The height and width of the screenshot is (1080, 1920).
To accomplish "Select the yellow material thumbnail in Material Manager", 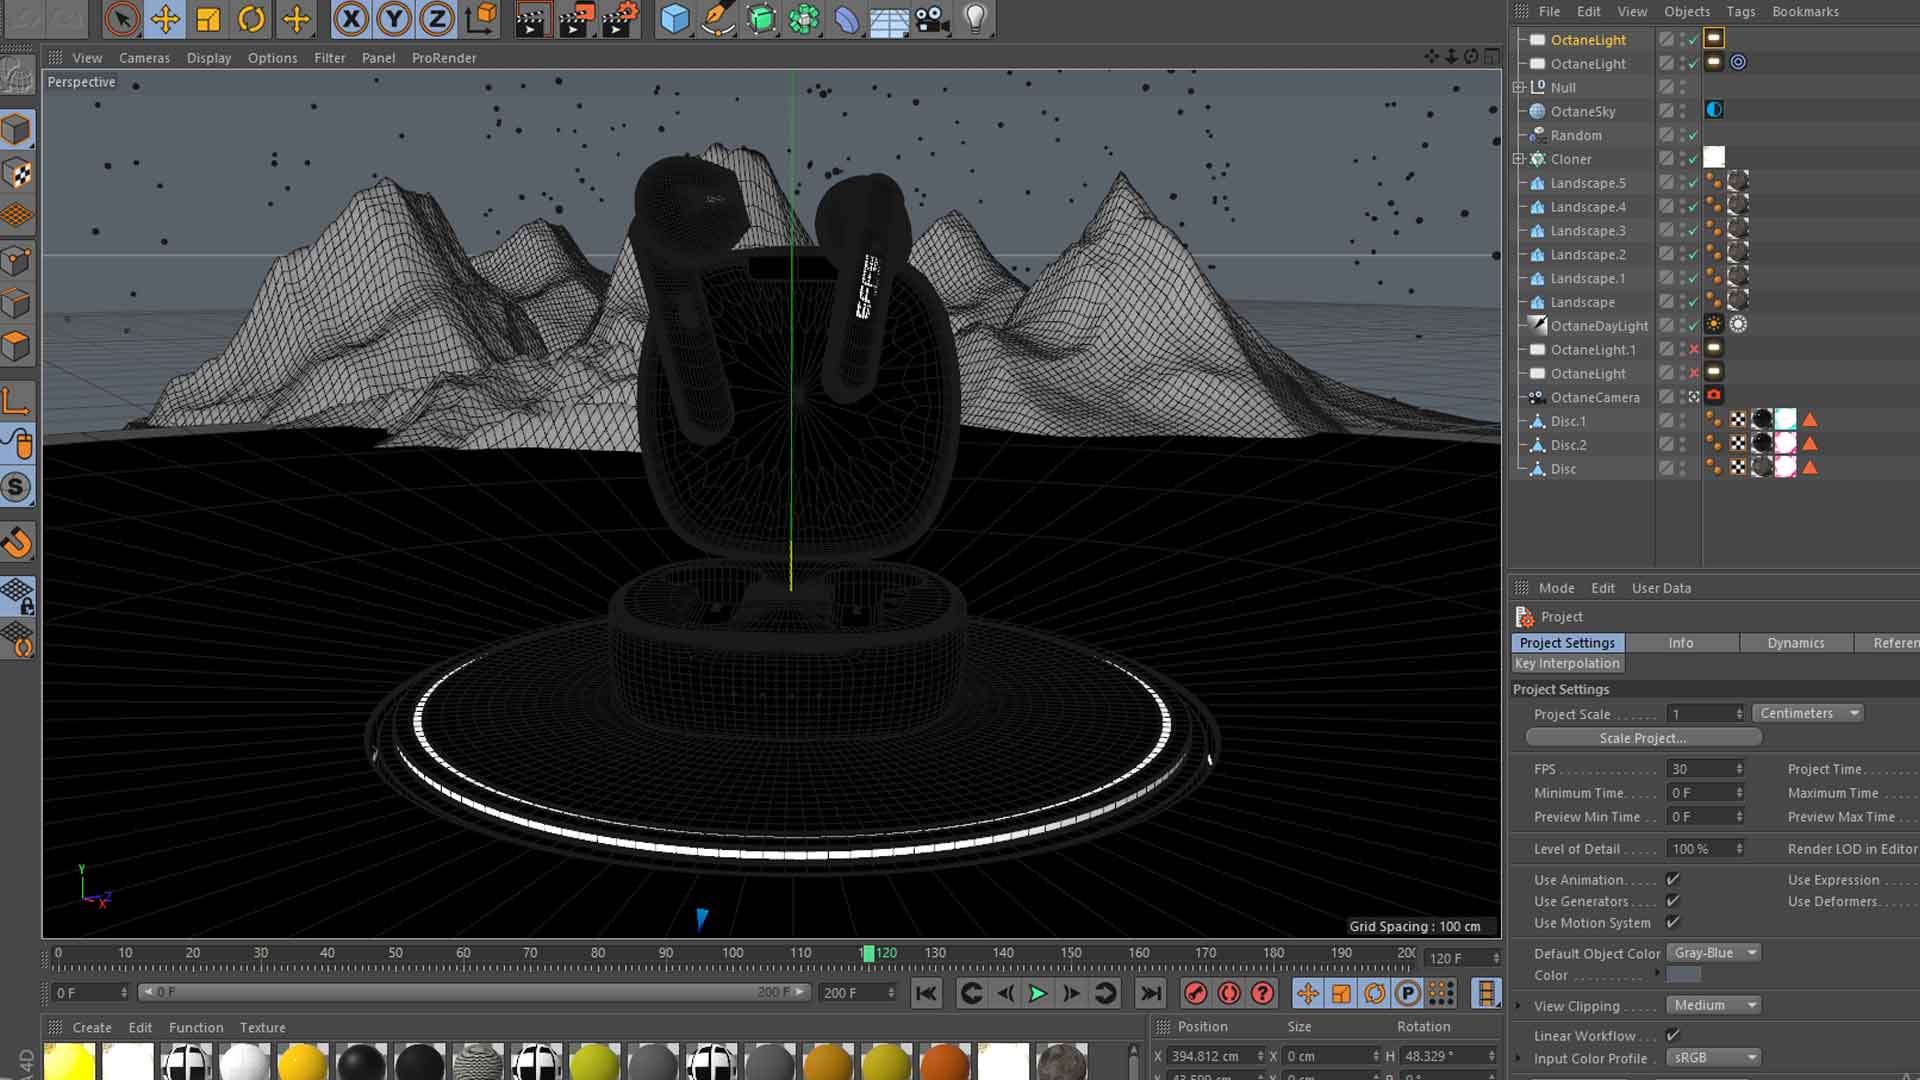I will pyautogui.click(x=68, y=1063).
